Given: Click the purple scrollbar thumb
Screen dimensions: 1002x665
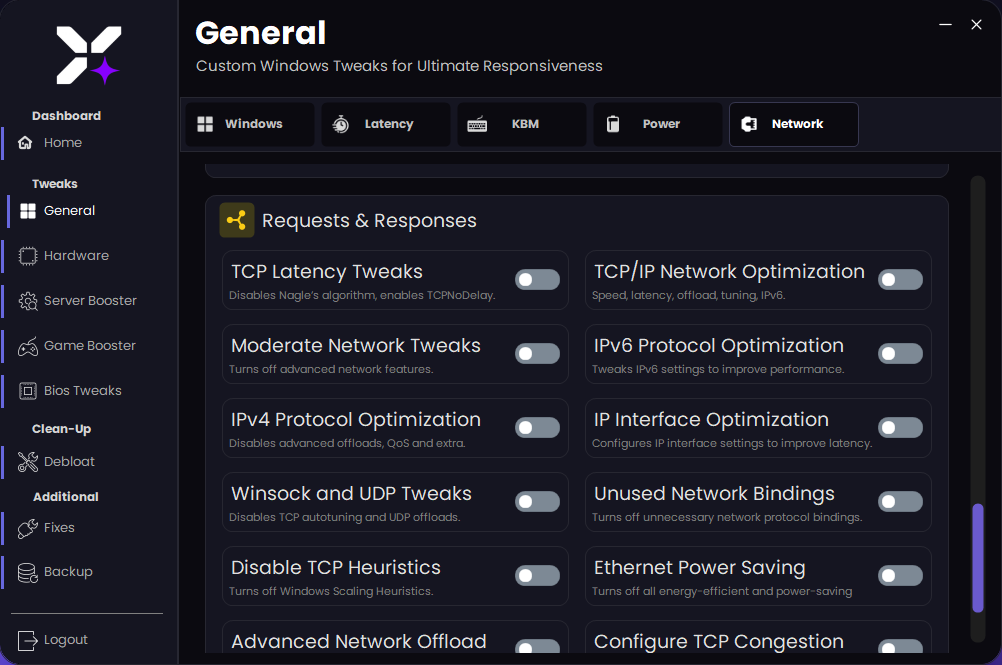Looking at the screenshot, I should (978, 560).
